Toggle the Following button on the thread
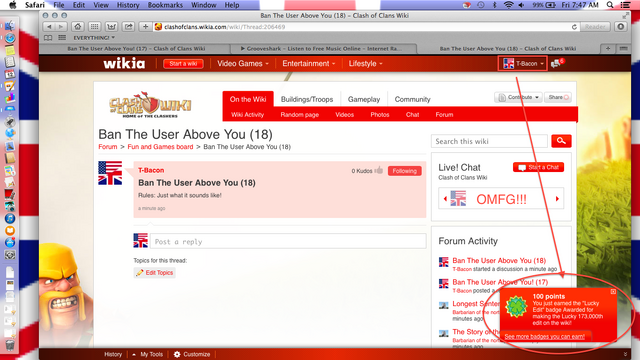 (404, 171)
